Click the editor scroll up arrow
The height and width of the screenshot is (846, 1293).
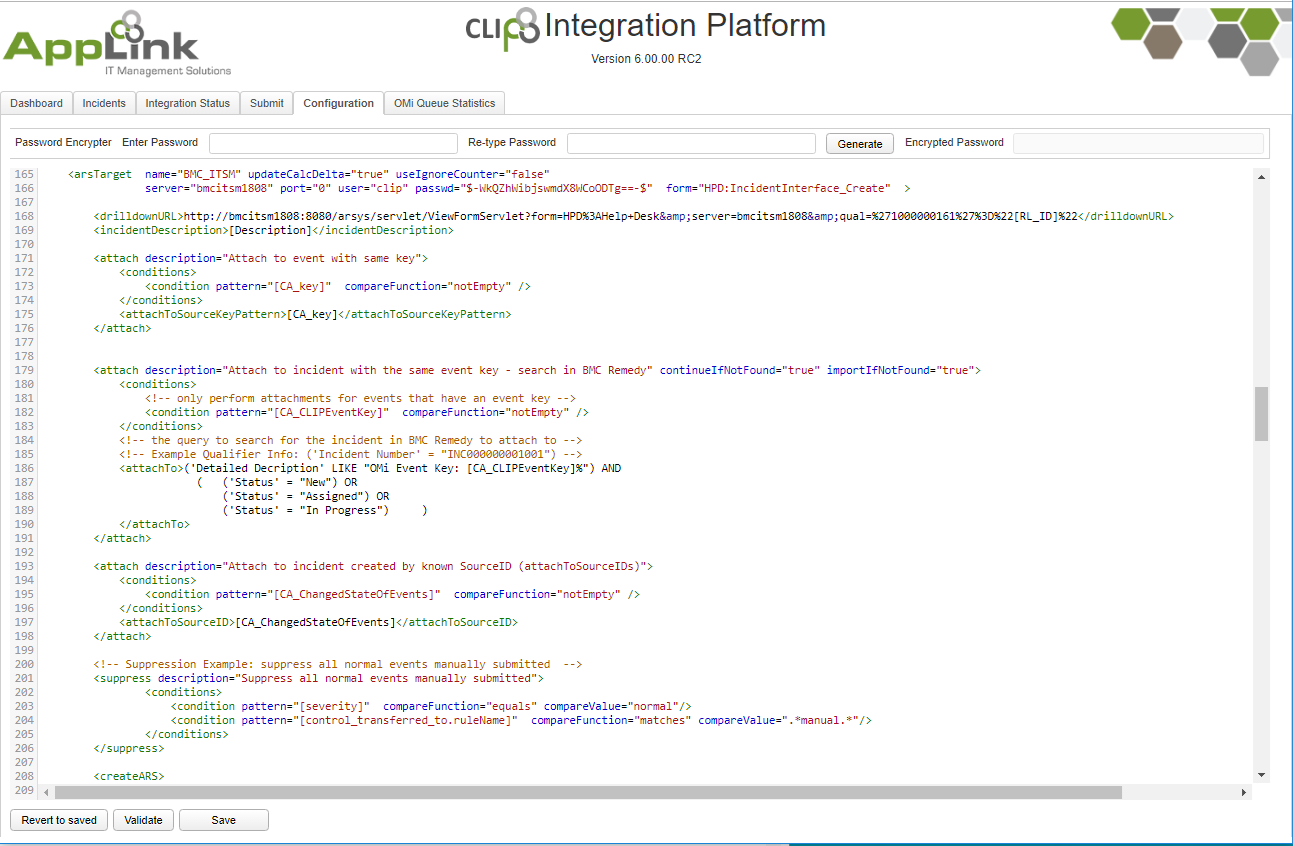click(x=1261, y=175)
